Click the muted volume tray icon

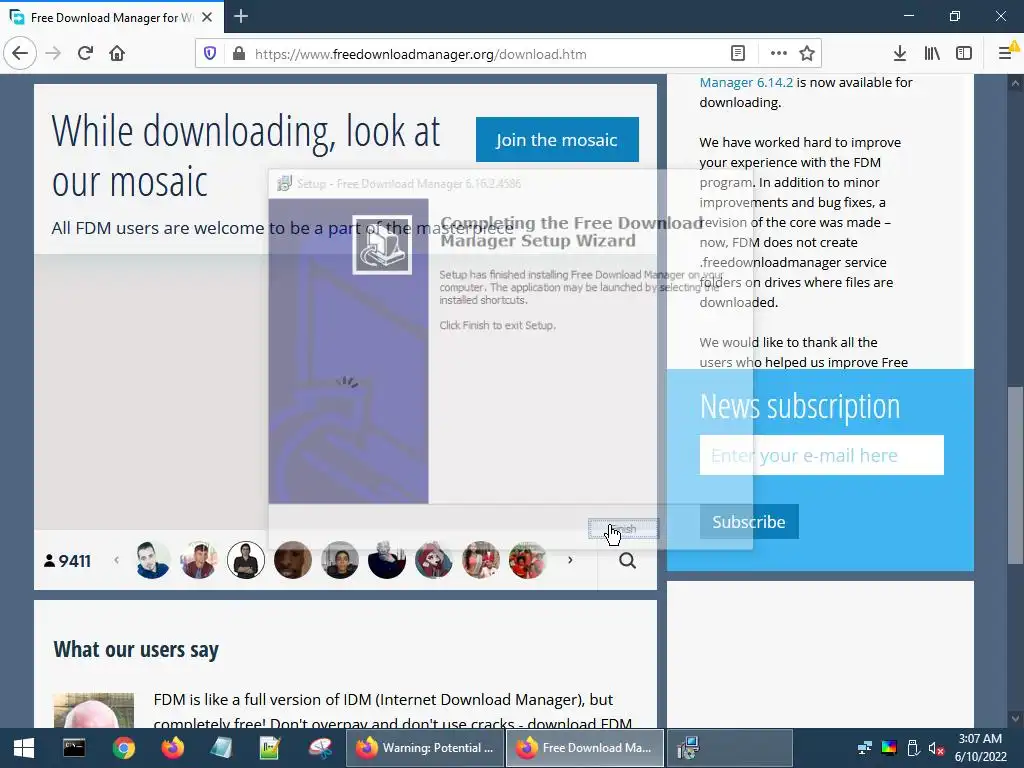[936, 748]
